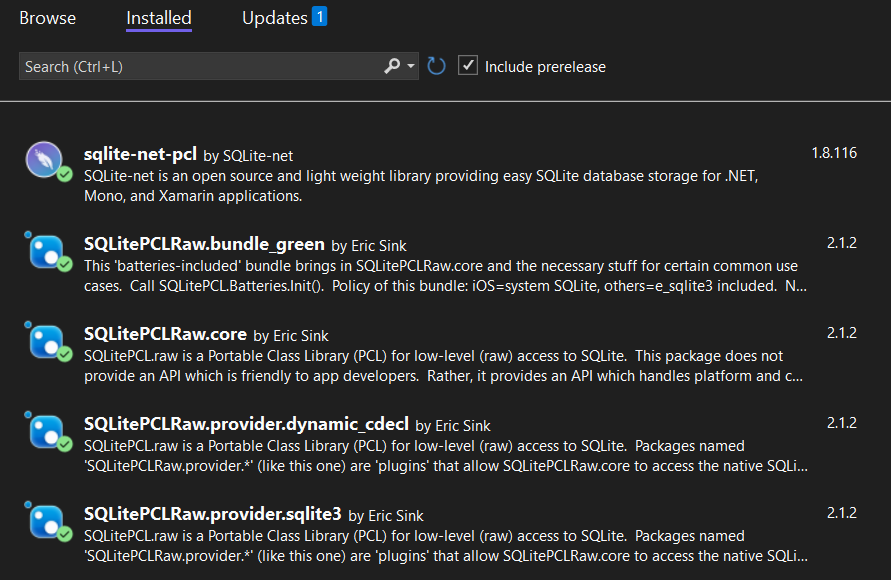
Task: Click the SQLitePCLRaw.core package icon
Action: pyautogui.click(x=46, y=341)
